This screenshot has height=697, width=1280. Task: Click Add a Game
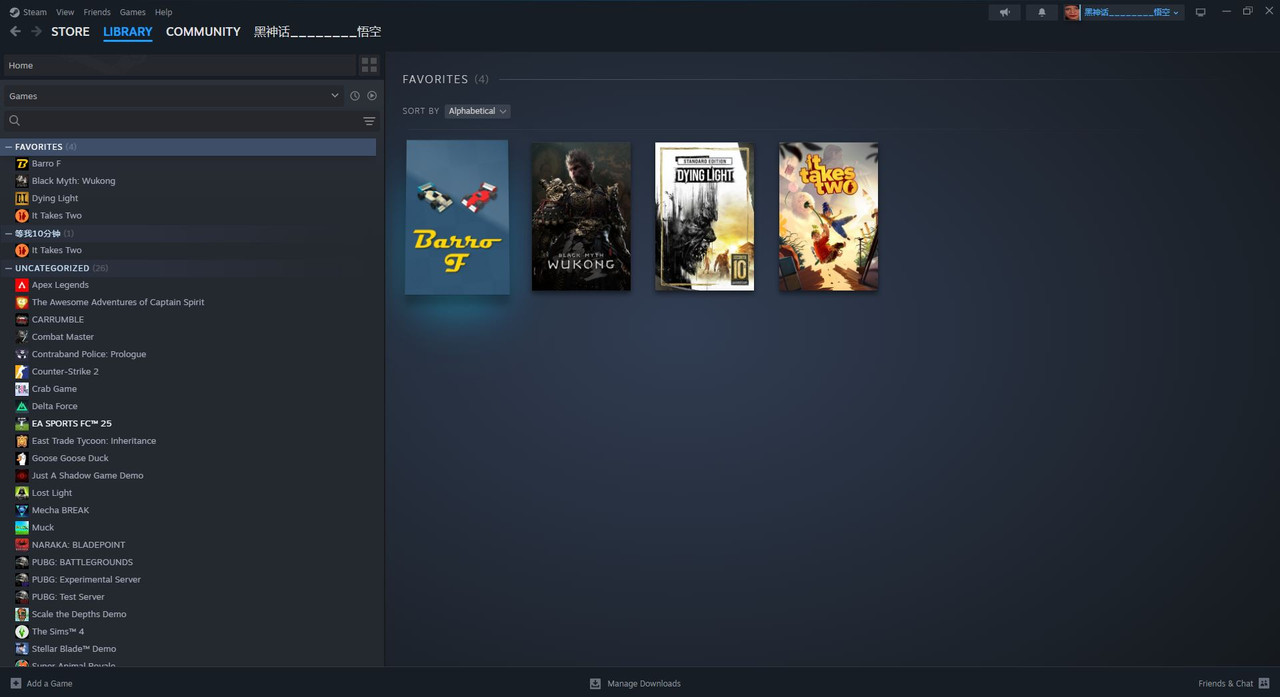pyautogui.click(x=41, y=684)
